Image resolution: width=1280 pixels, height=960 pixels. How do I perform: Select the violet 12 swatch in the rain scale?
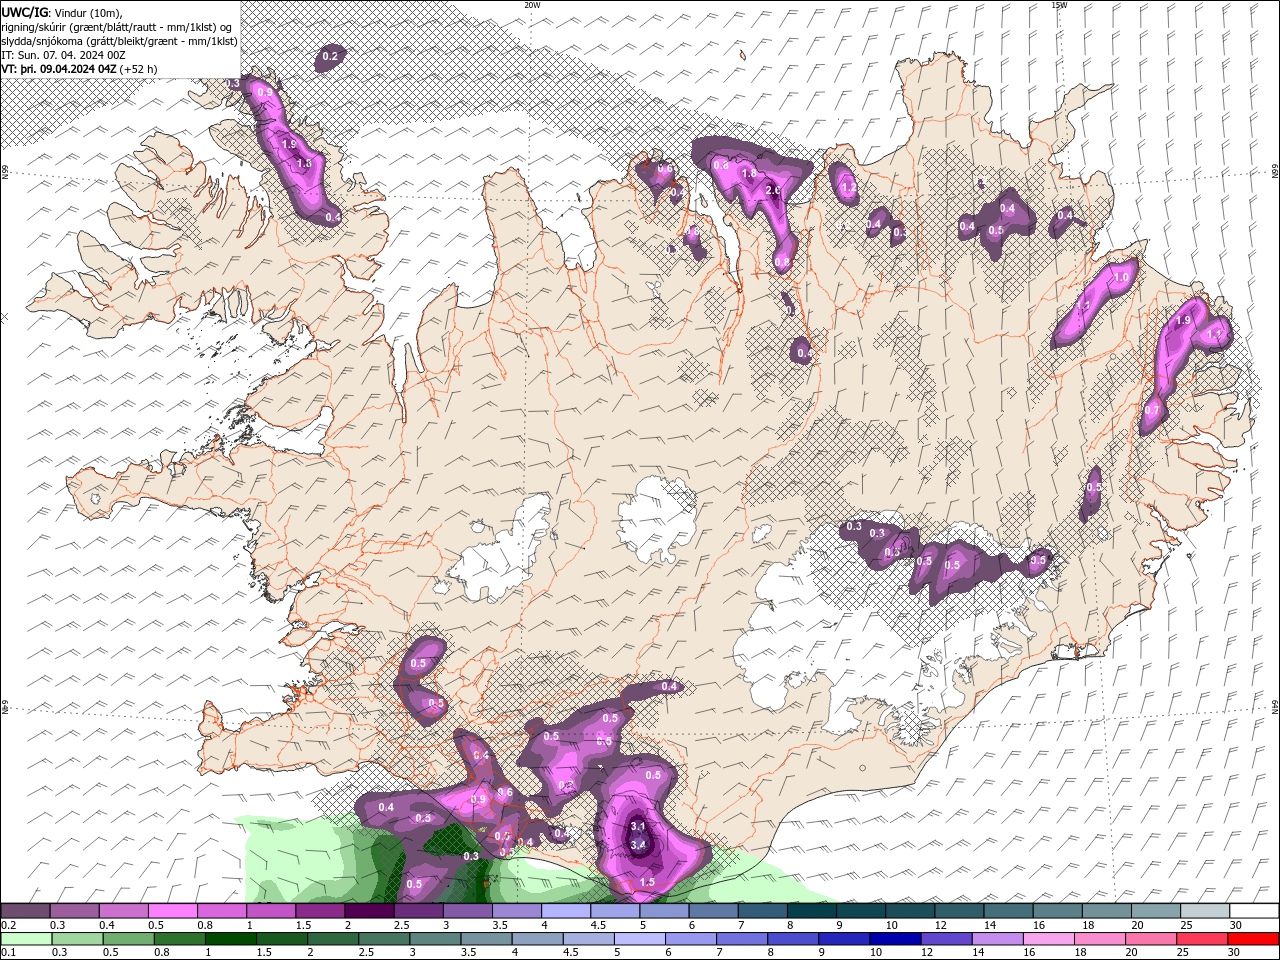[x=945, y=939]
